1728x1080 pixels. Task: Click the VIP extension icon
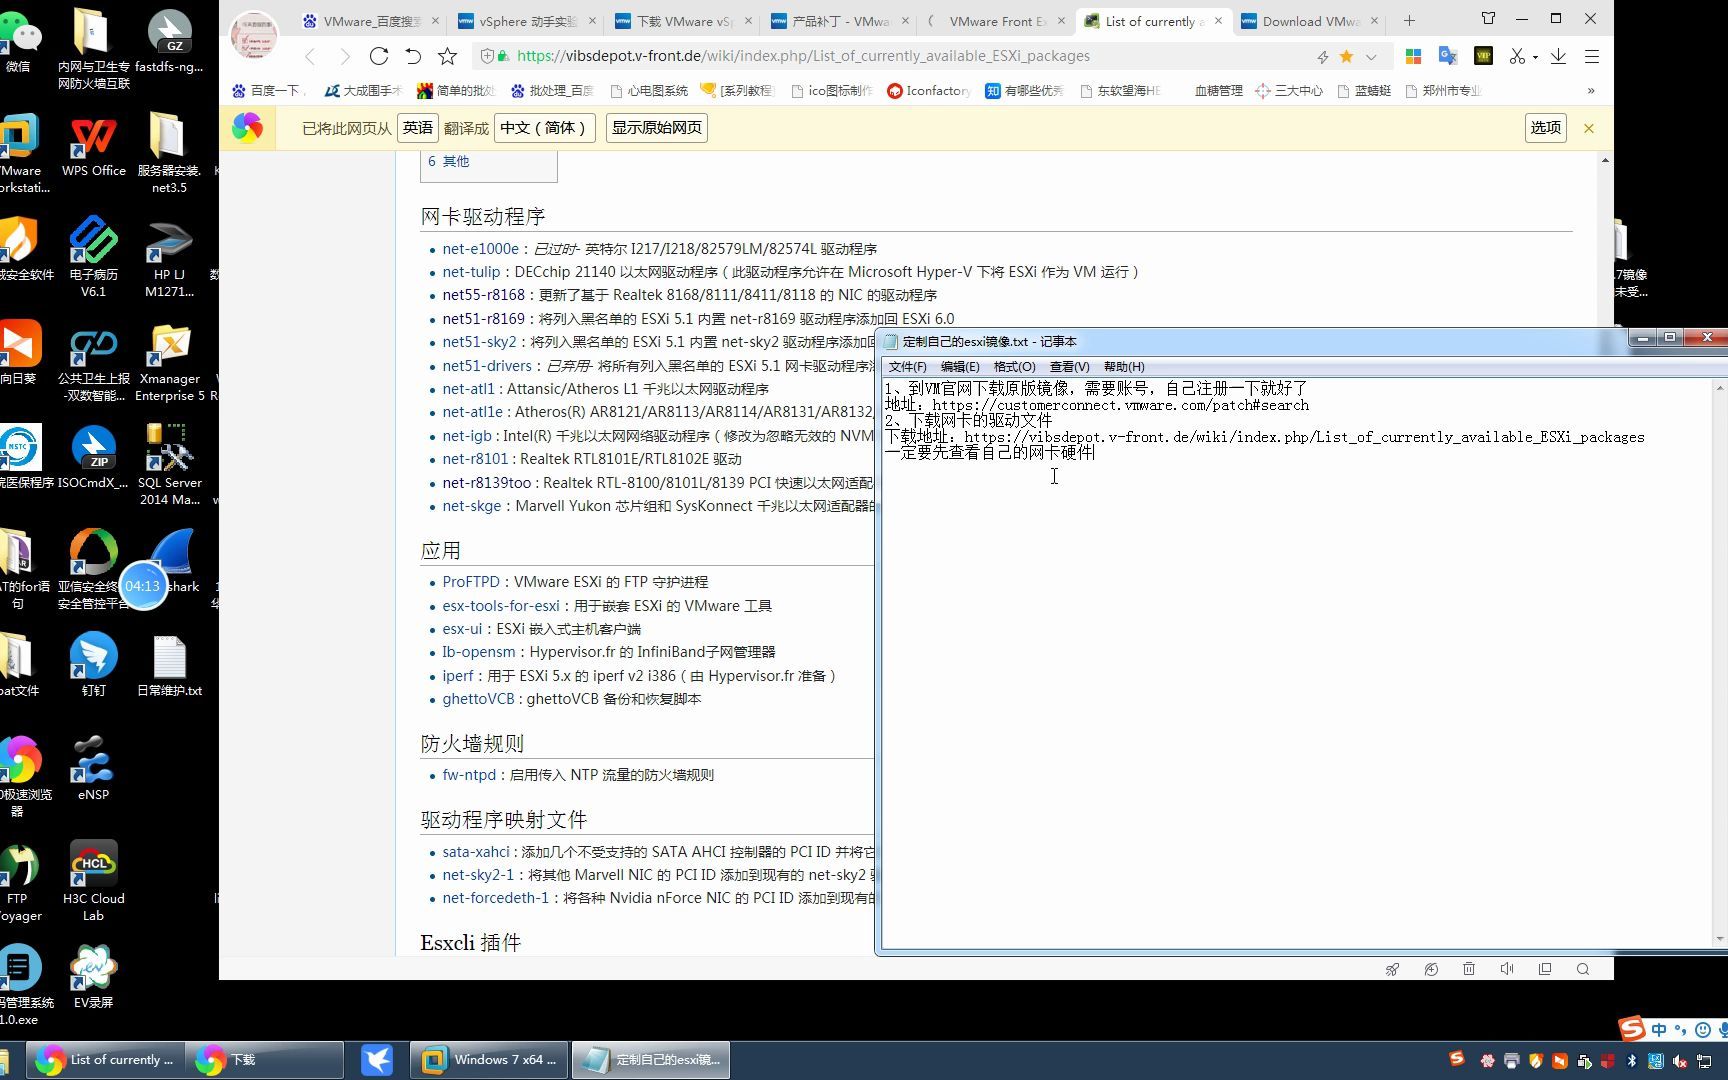coord(1483,56)
